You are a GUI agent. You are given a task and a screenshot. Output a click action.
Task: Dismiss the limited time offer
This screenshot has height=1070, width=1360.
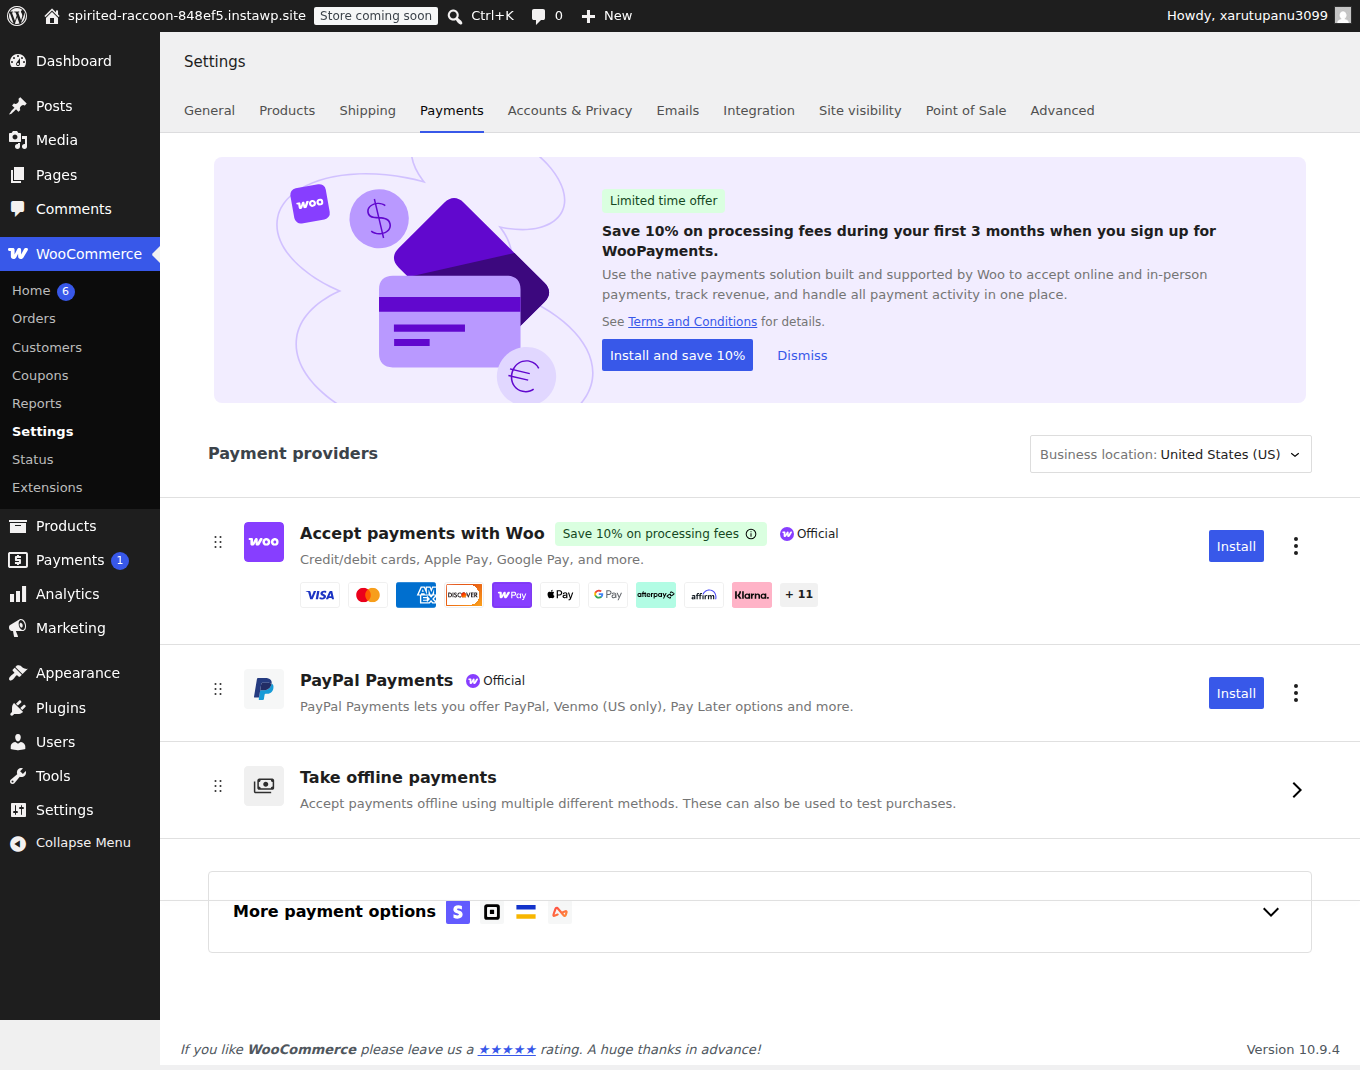coord(802,356)
